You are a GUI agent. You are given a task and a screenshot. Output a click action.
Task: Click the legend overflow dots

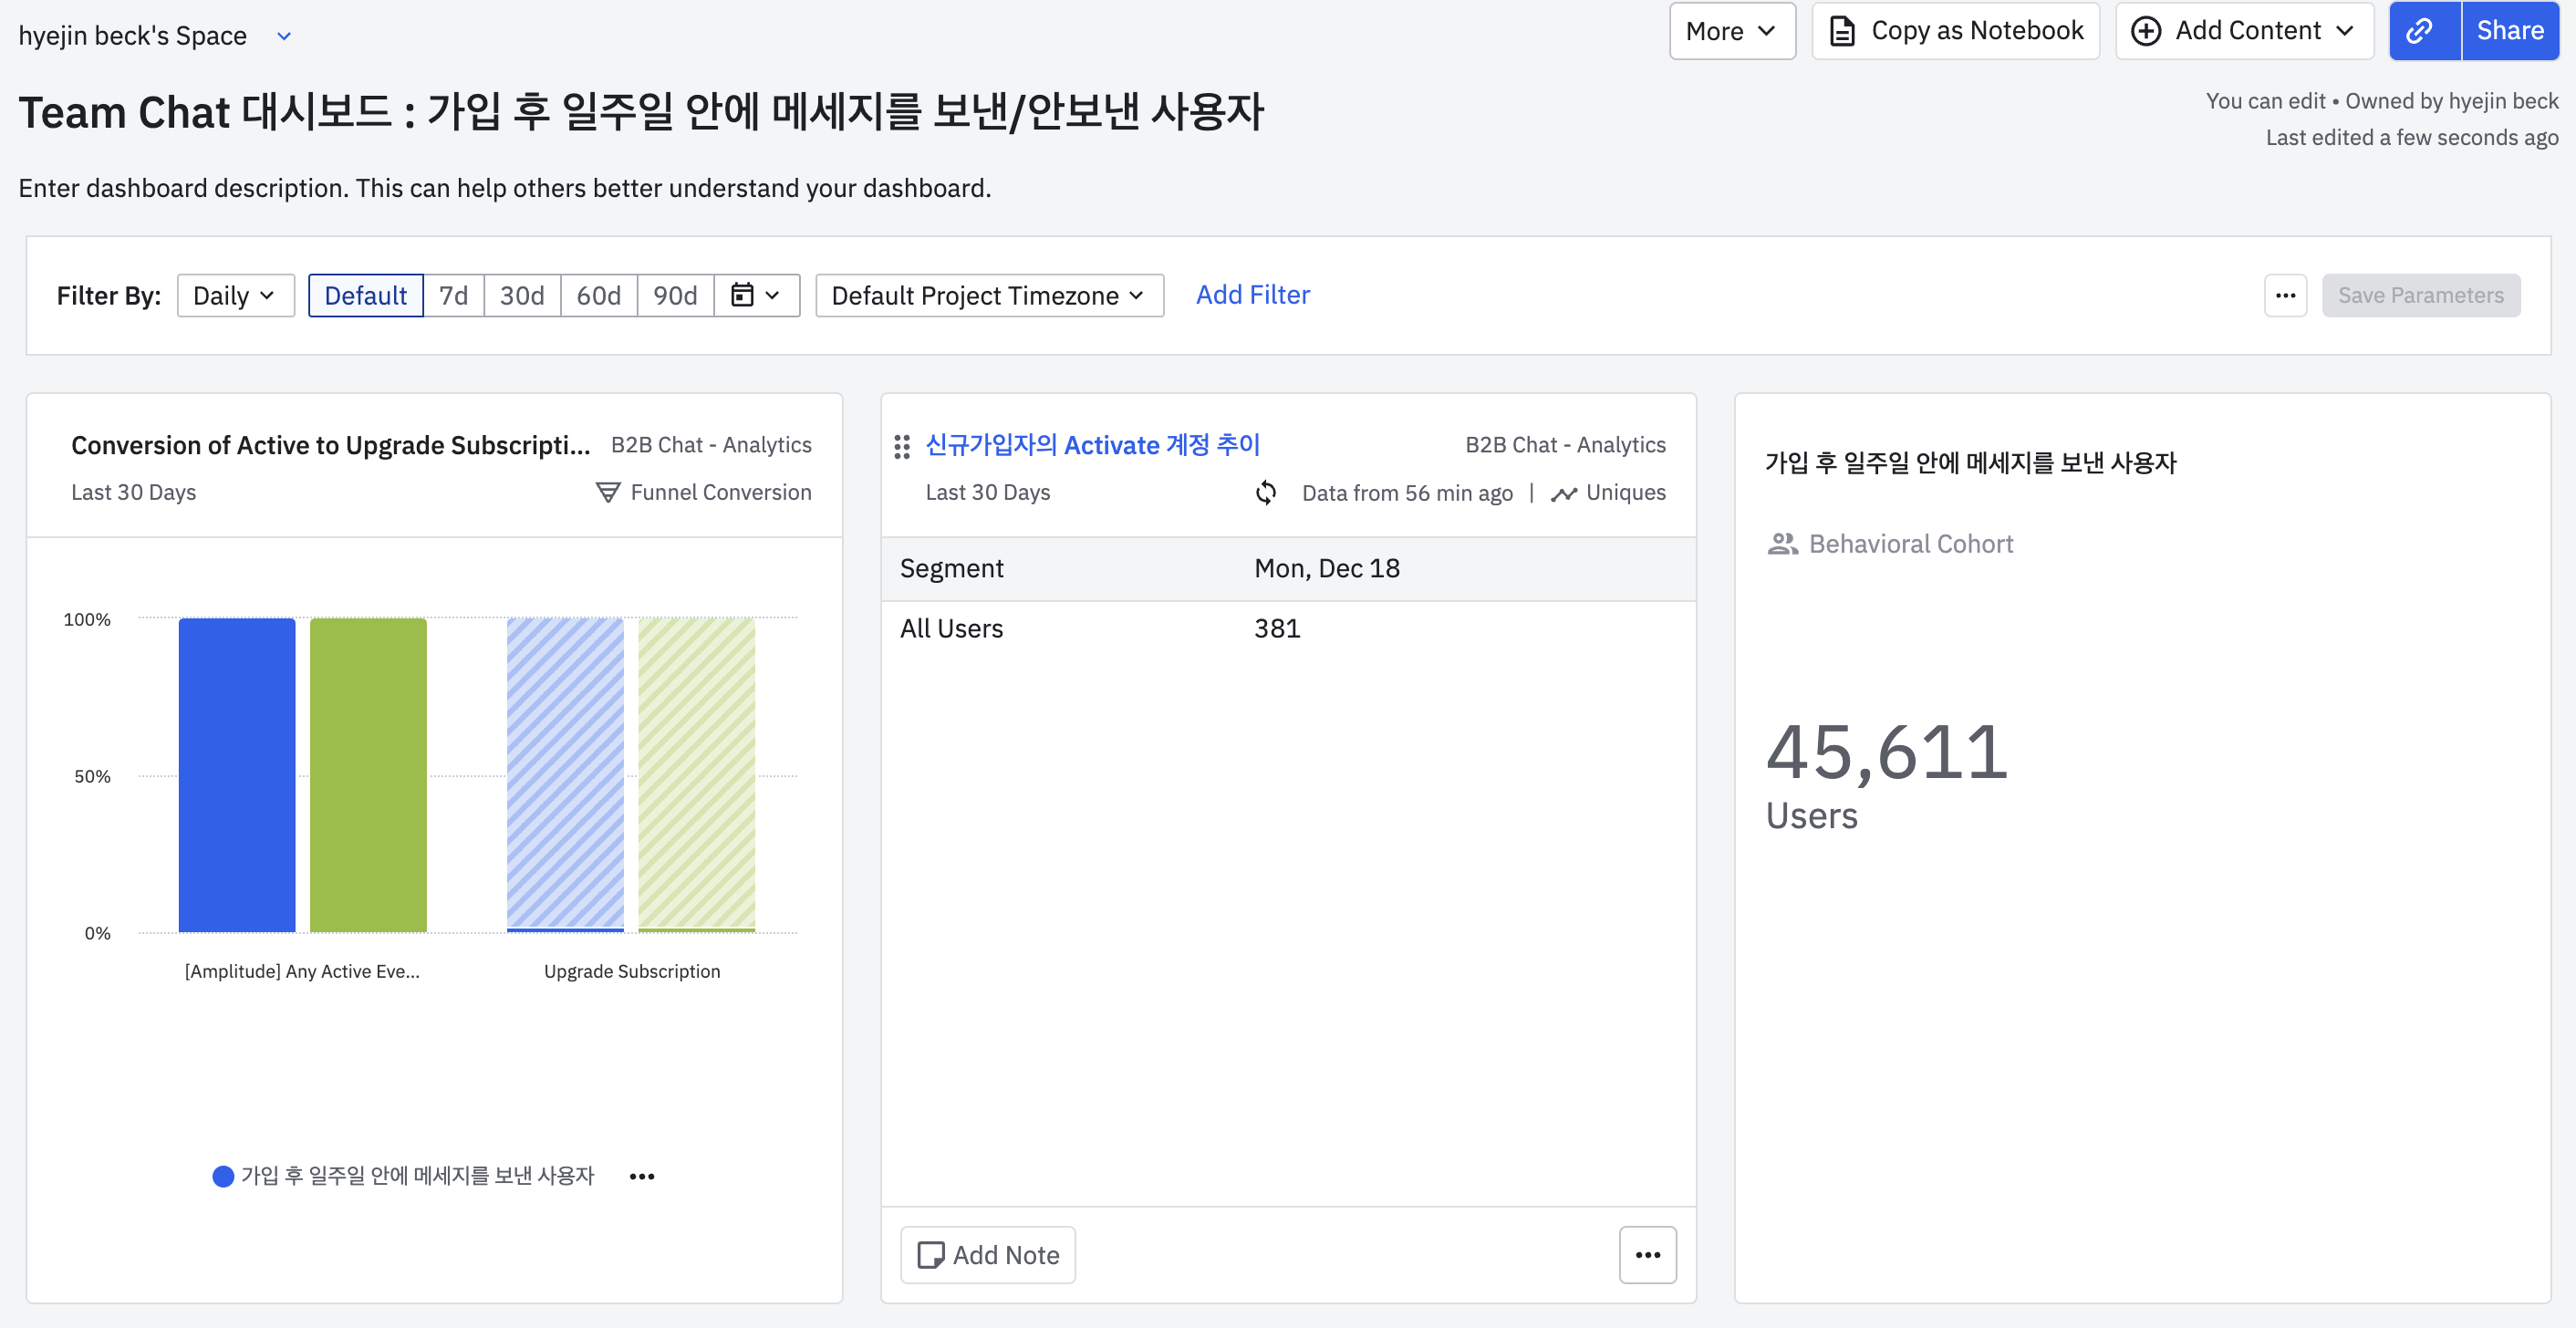coord(641,1176)
